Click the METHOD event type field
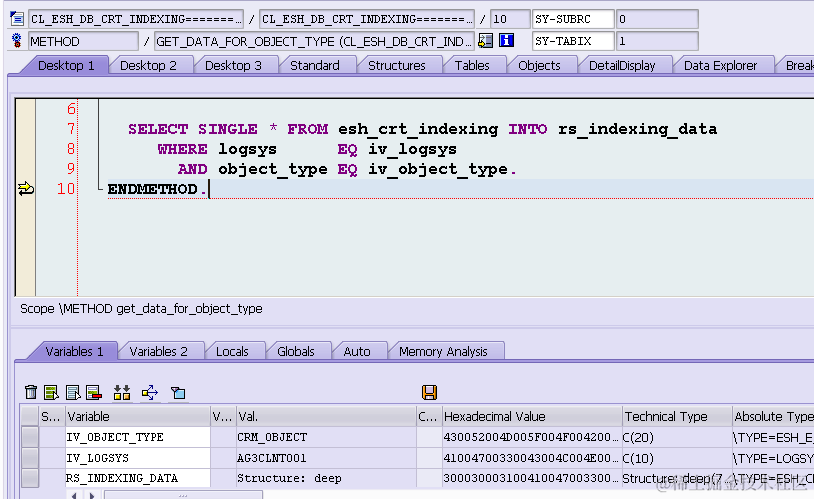Viewport: 814px width, 499px height. pos(83,41)
